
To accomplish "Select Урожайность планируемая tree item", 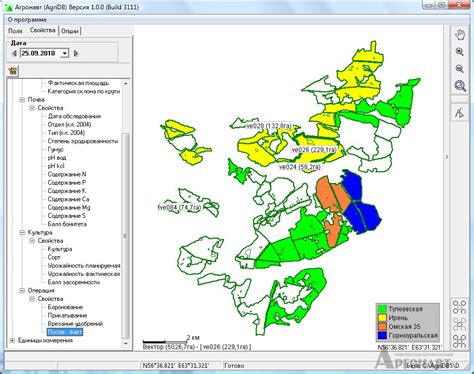I will pos(84,266).
